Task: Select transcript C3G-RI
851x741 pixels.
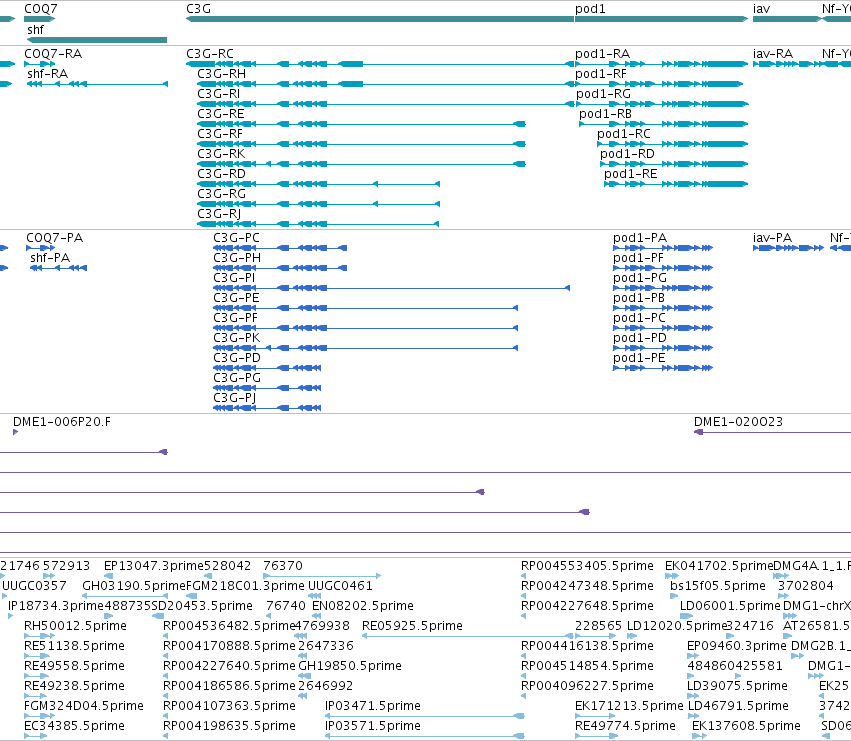Action: coord(219,94)
